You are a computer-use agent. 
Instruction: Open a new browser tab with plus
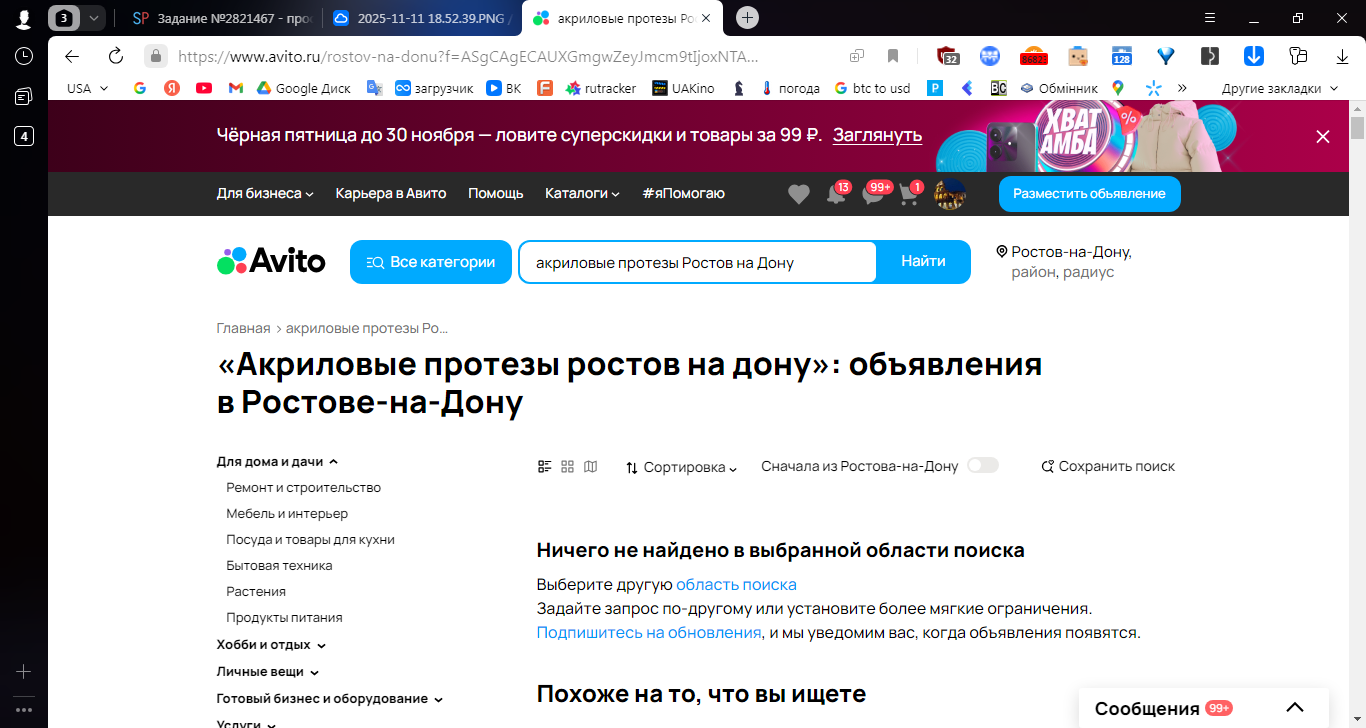pos(747,17)
